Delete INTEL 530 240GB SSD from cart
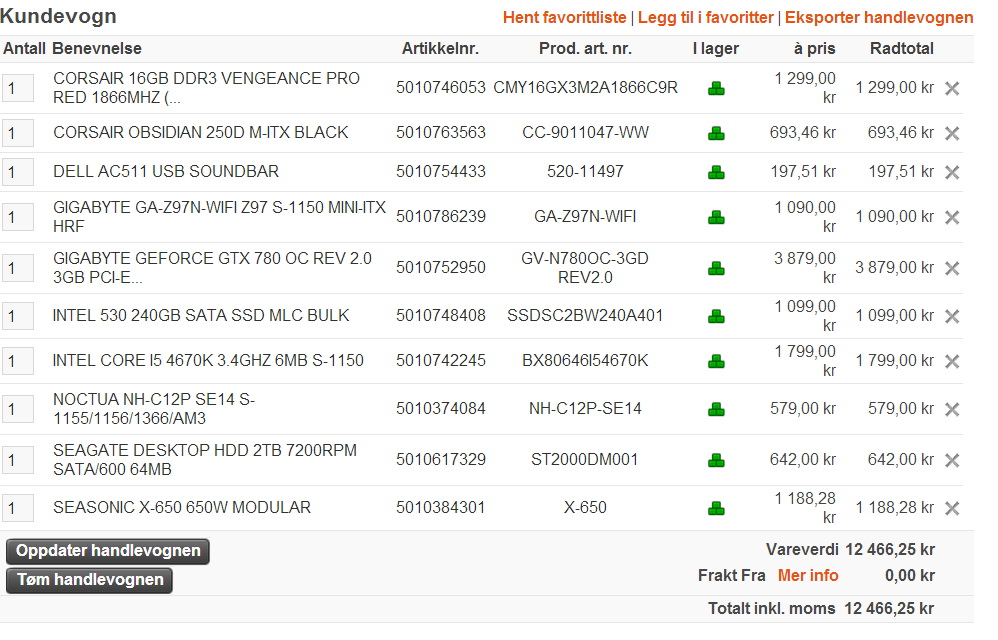 click(952, 316)
